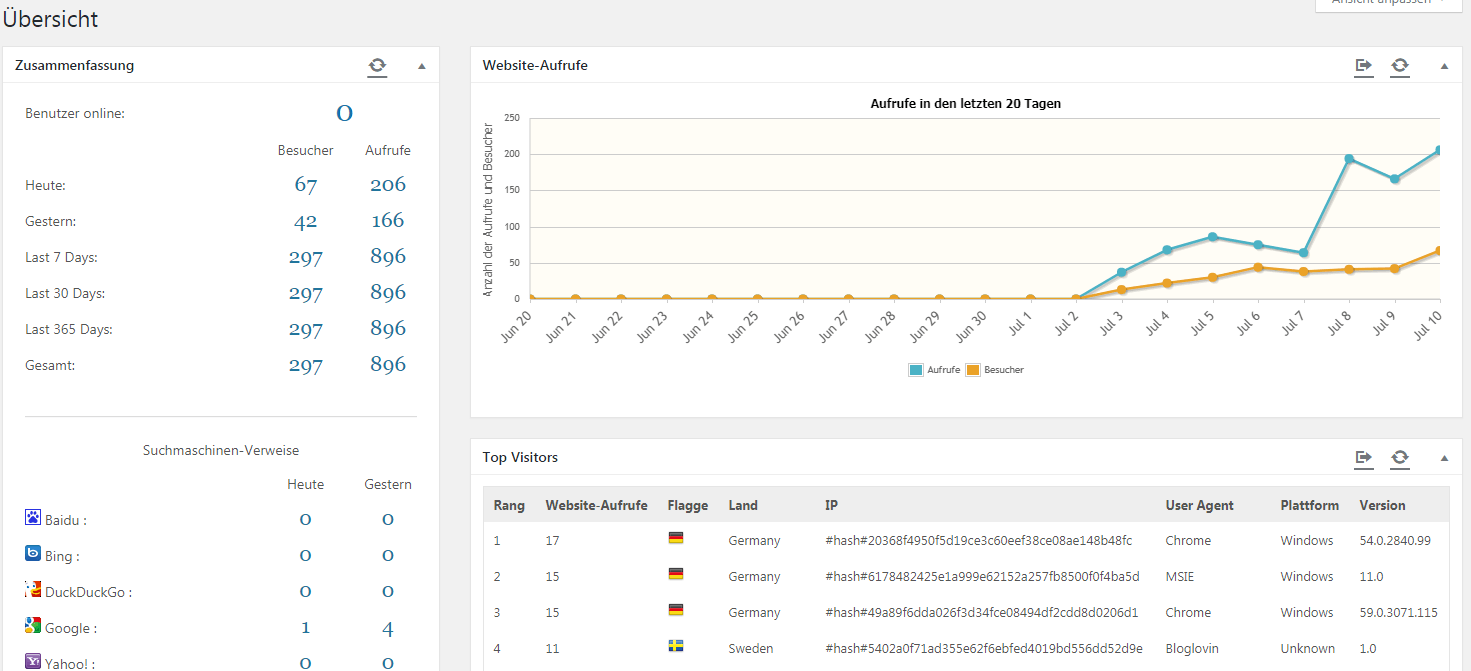Click the Bing search engine icon
The image size is (1471, 671).
33,554
